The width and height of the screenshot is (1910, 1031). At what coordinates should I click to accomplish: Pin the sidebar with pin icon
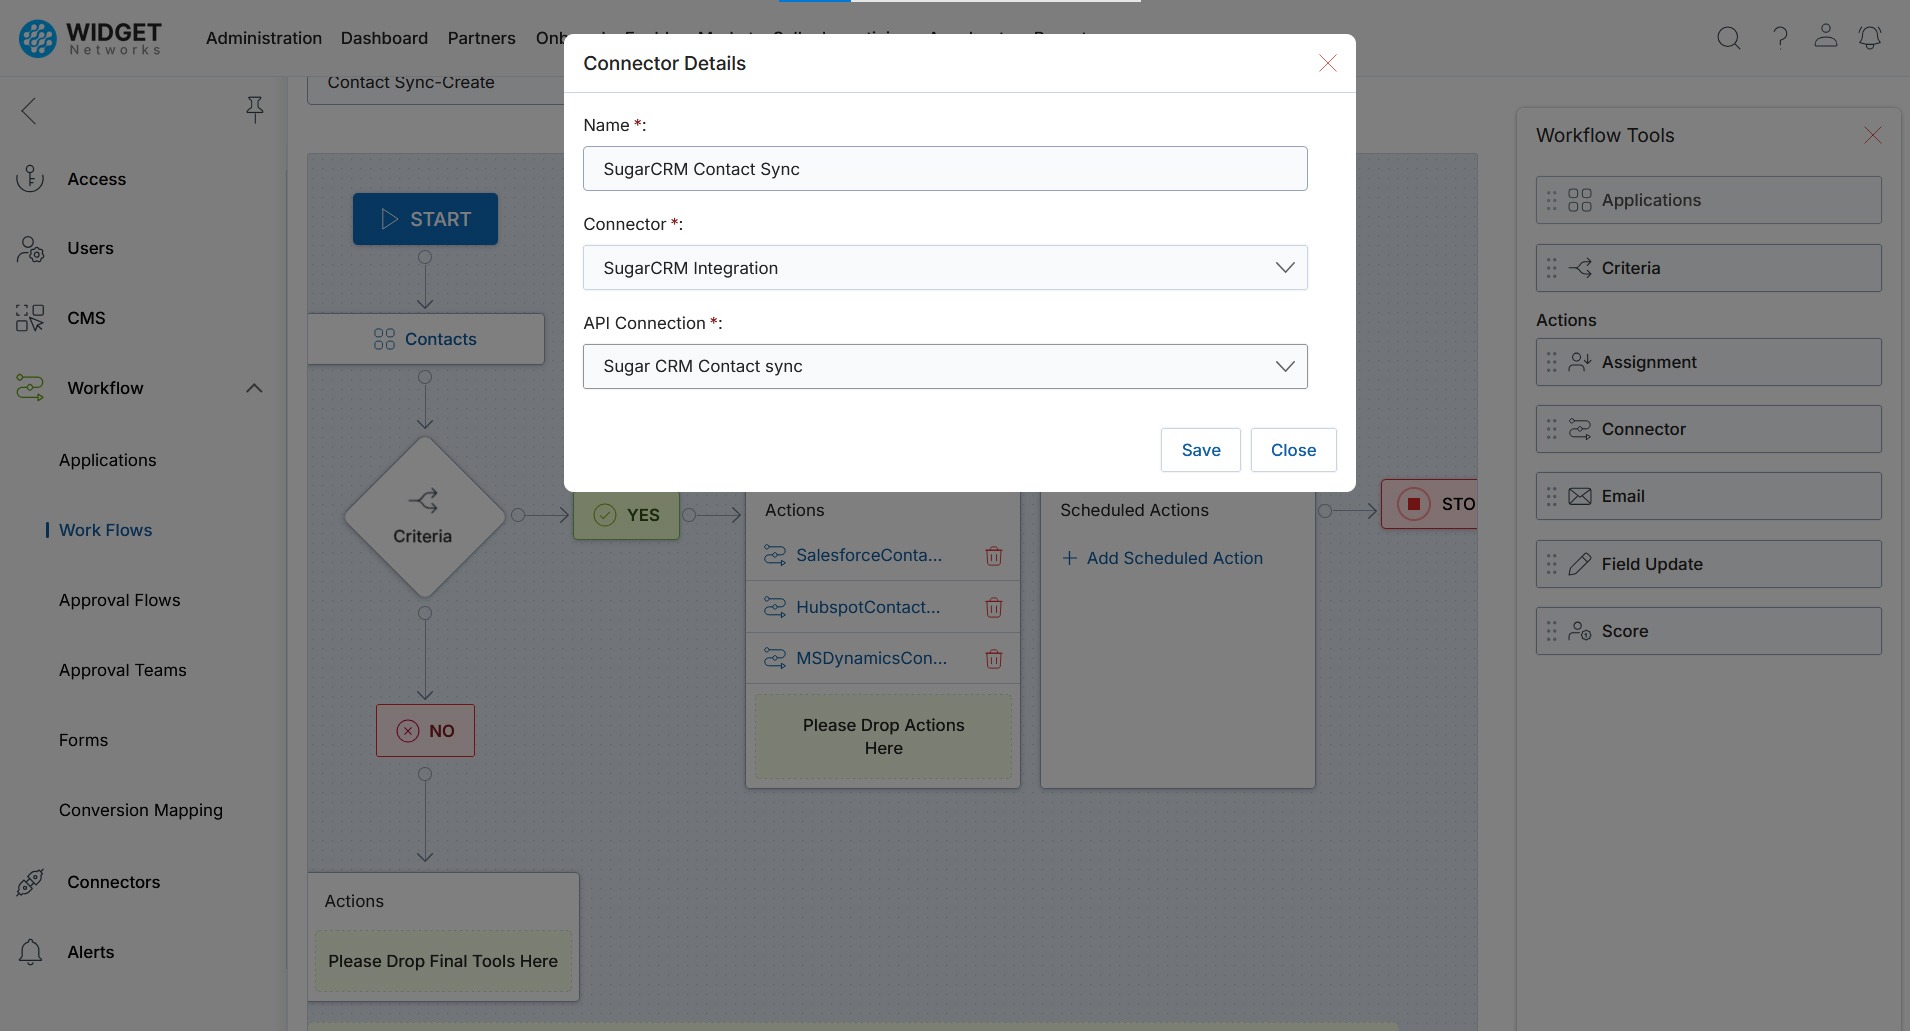pos(255,110)
